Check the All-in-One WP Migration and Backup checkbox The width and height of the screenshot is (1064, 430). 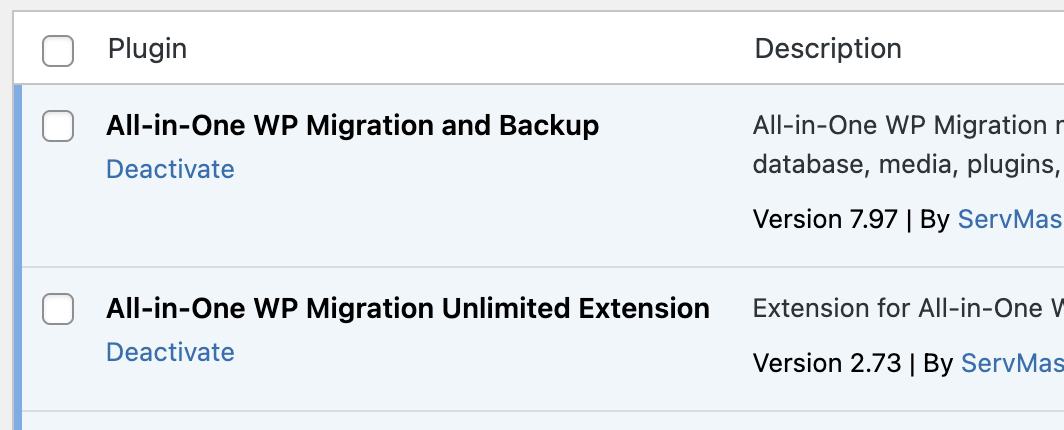(x=58, y=127)
